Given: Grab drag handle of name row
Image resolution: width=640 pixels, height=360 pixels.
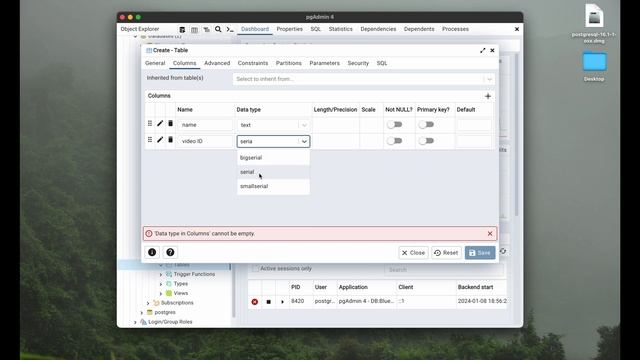Looking at the screenshot, I should pos(150,124).
